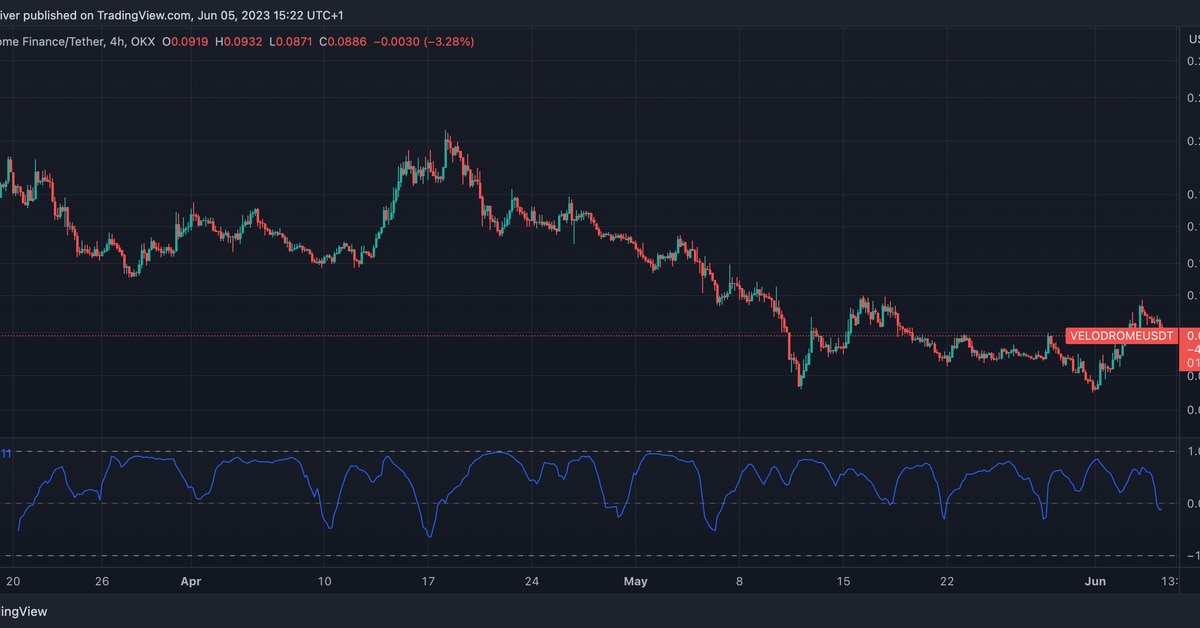Screen dimensions: 1200x628
Task: Click the indicator scale value 0.0
Action: pyautogui.click(x=1192, y=504)
